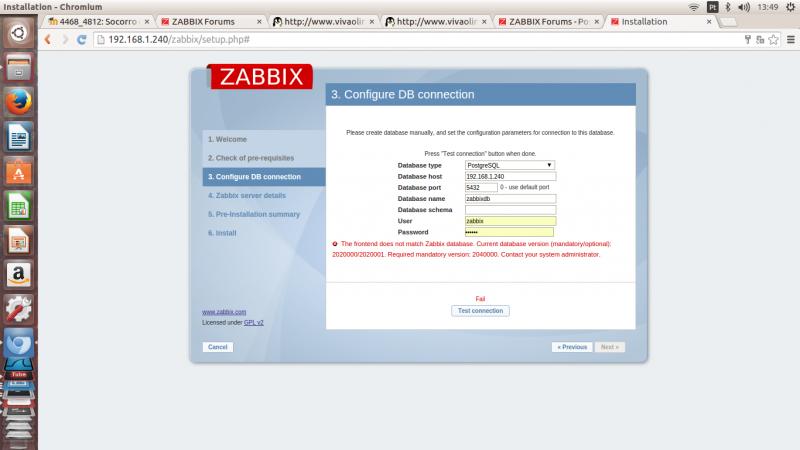The width and height of the screenshot is (800, 450).
Task: Bookmark this page with star icon
Action: pos(773,39)
